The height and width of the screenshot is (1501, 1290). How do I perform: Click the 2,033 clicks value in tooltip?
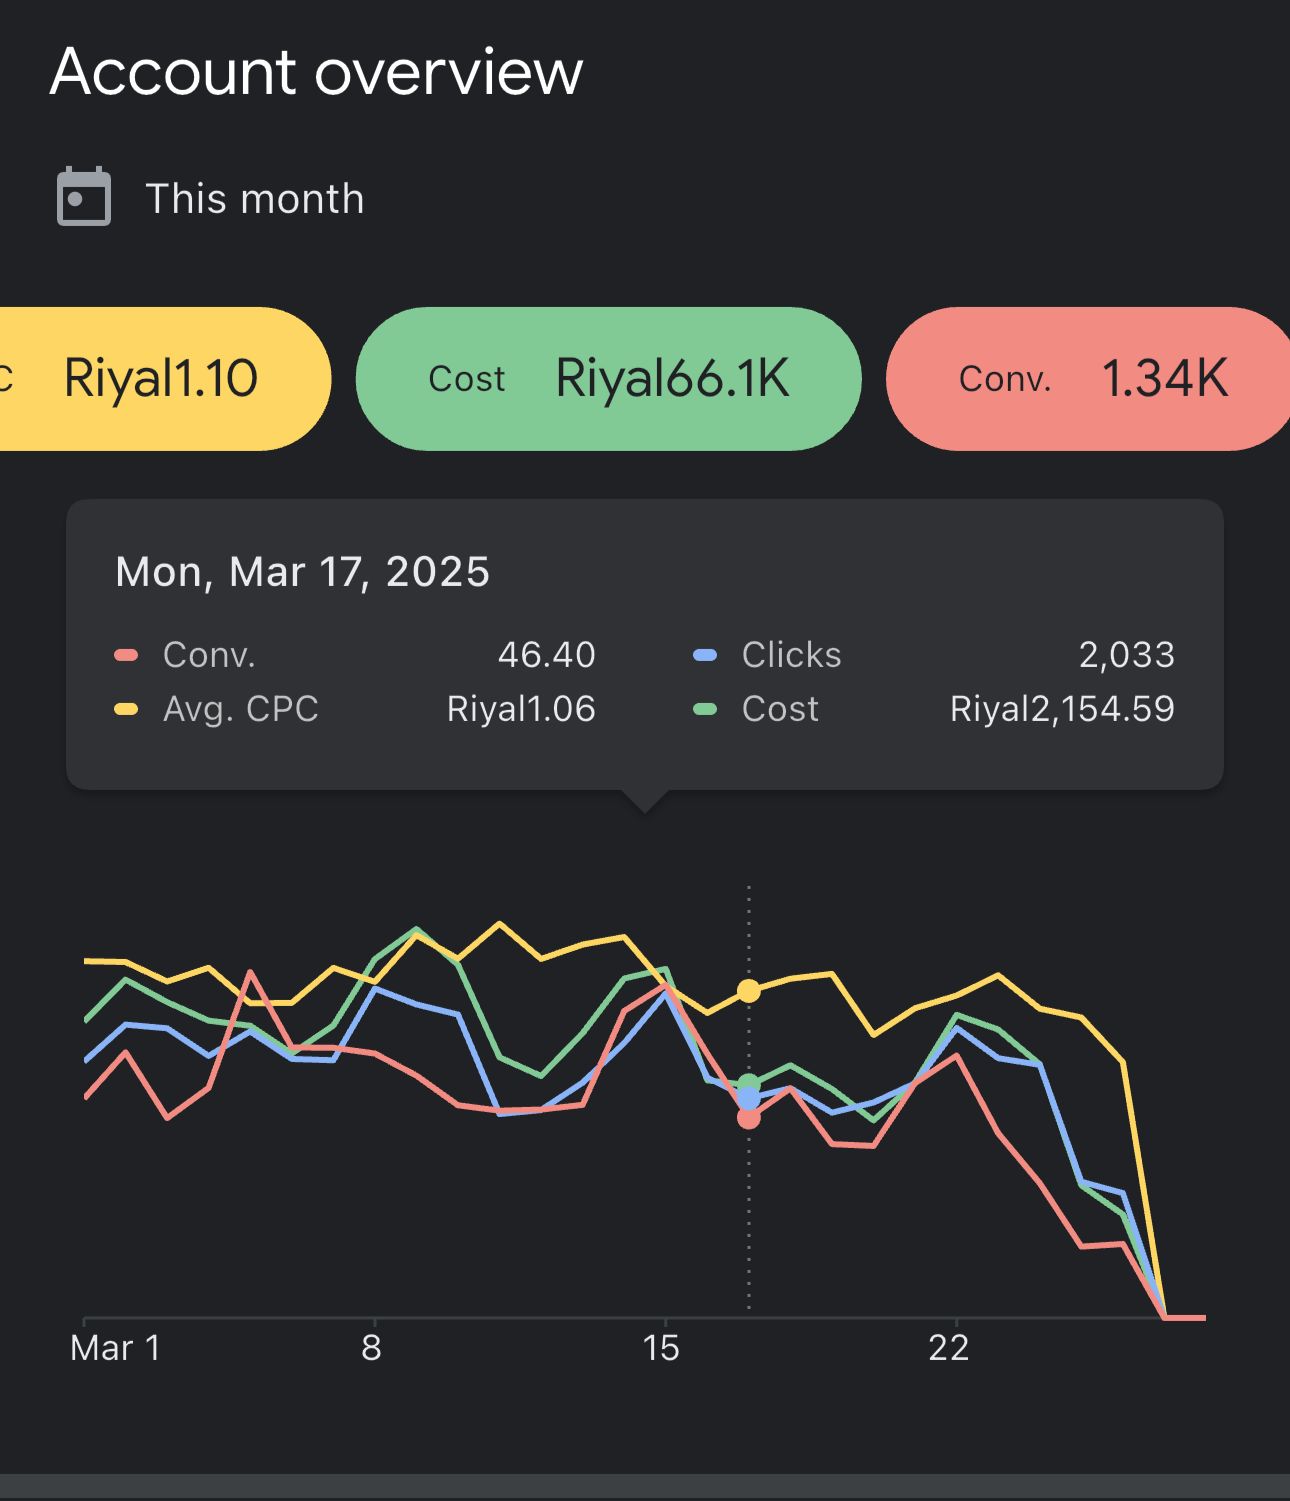[x=1126, y=655]
